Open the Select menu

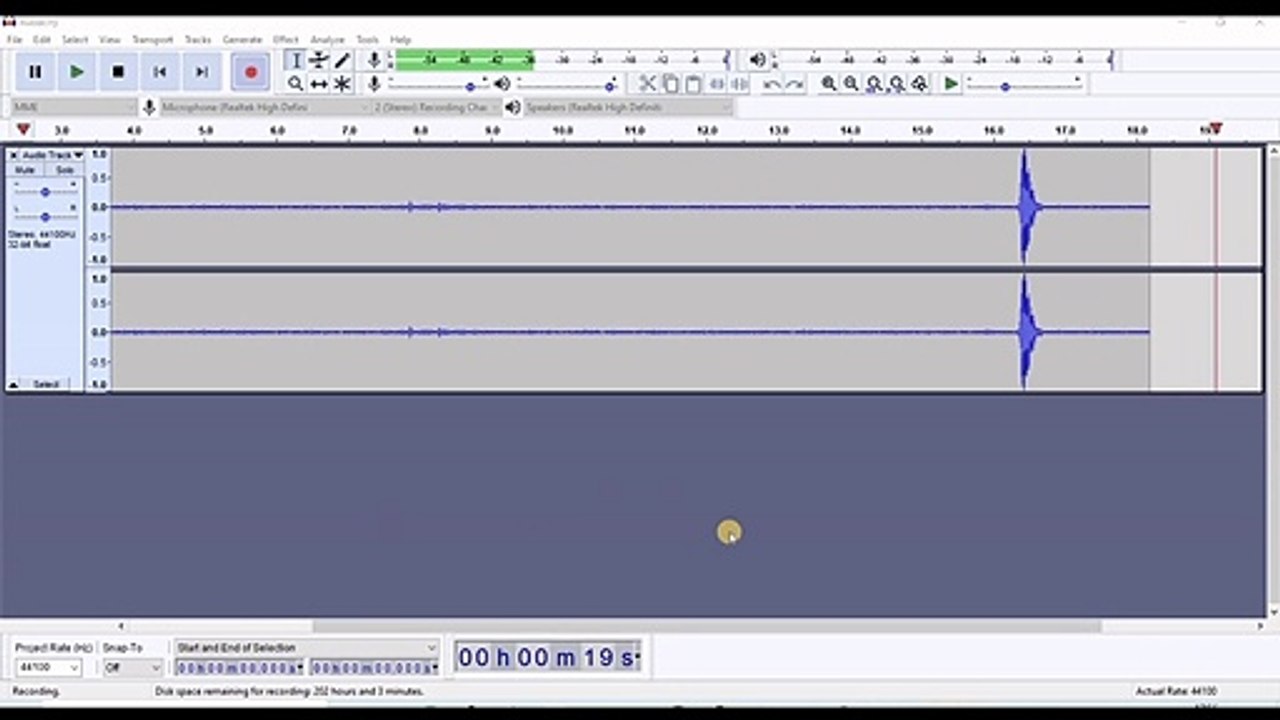(75, 39)
